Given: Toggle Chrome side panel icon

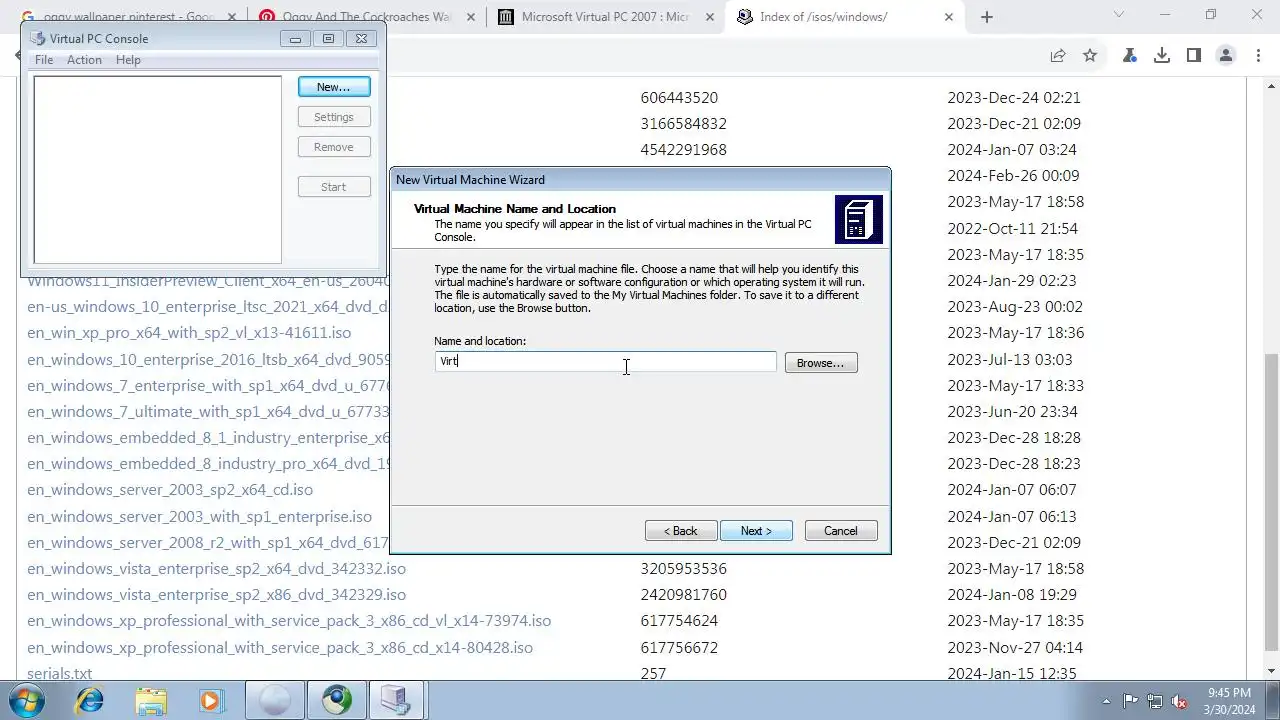Looking at the screenshot, I should 1194,56.
